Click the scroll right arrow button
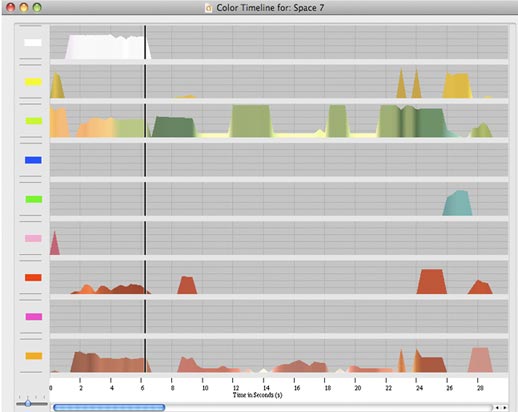The height and width of the screenshot is (412, 518). pos(505,407)
